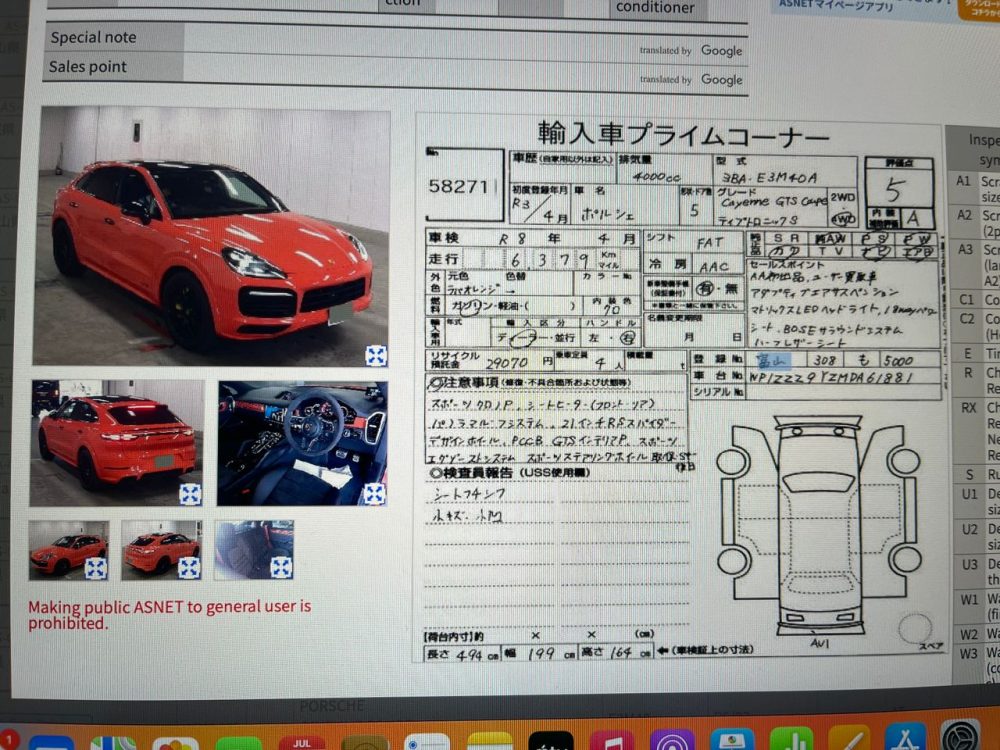This screenshot has width=1000, height=750.
Task: Open the large red Cayenne front photo
Action: 210,235
